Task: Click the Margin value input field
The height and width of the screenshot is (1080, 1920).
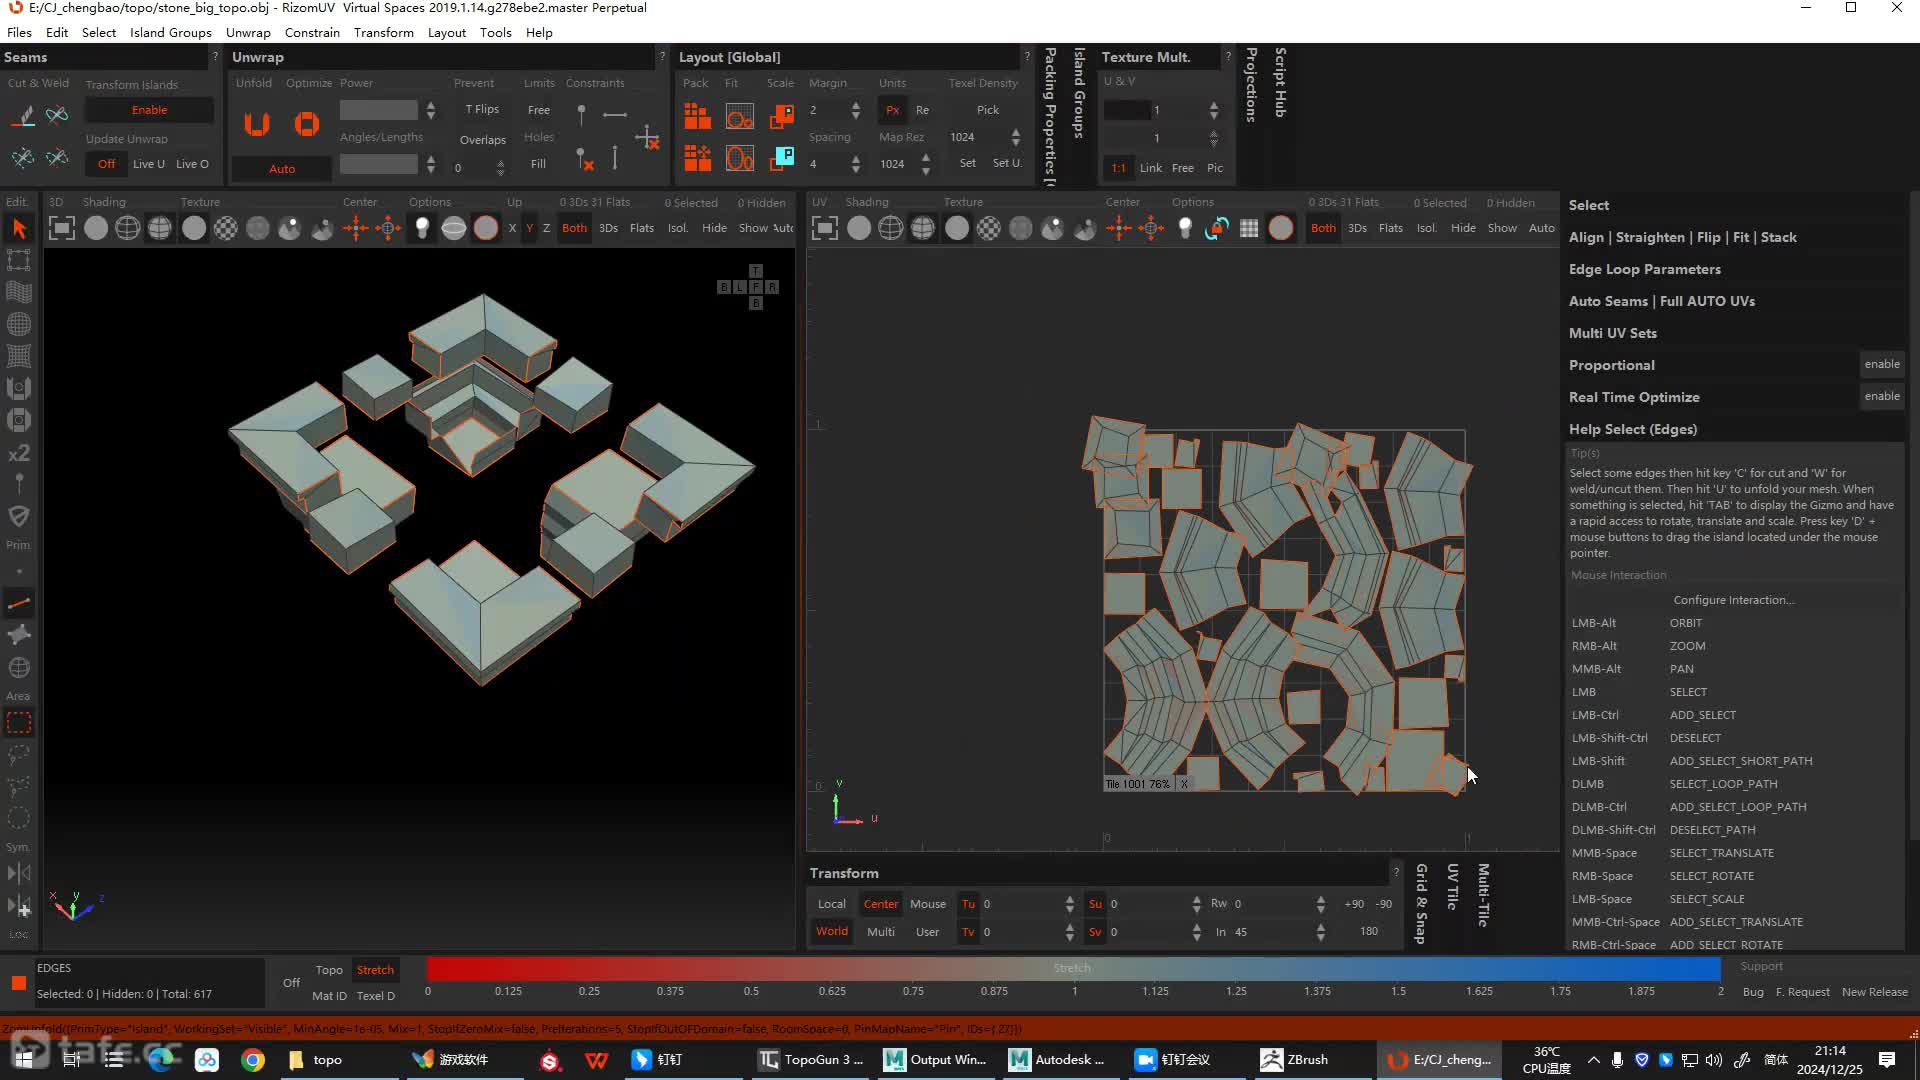Action: pos(826,110)
